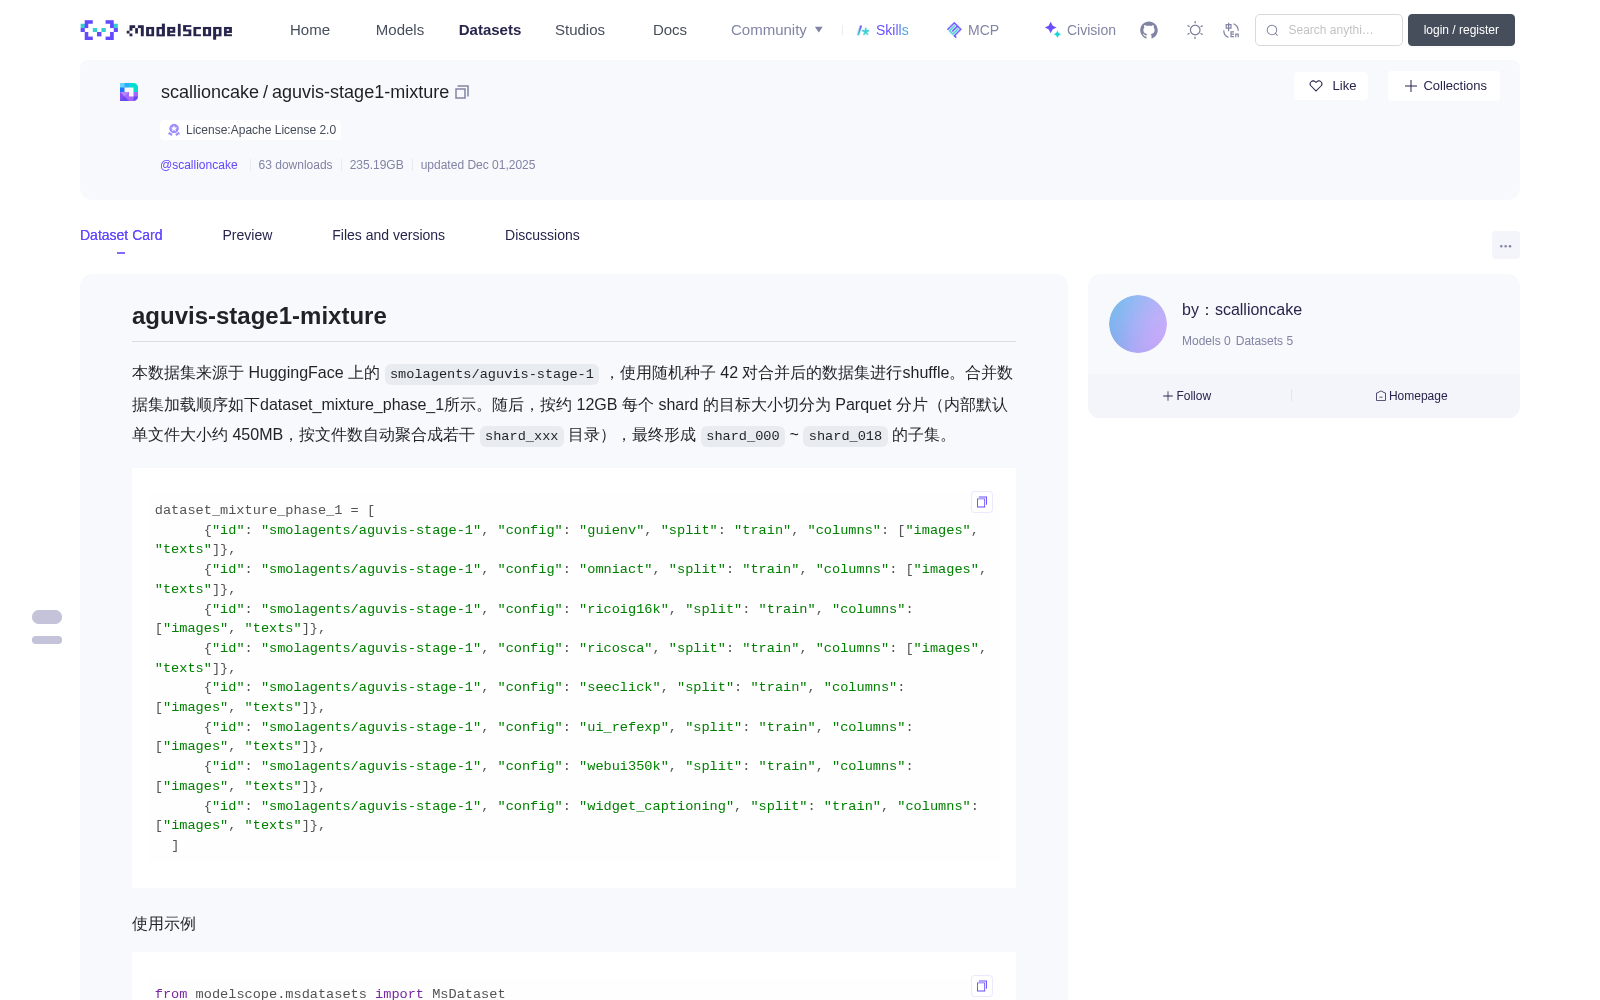Follow the author scallioncake

1187,396
